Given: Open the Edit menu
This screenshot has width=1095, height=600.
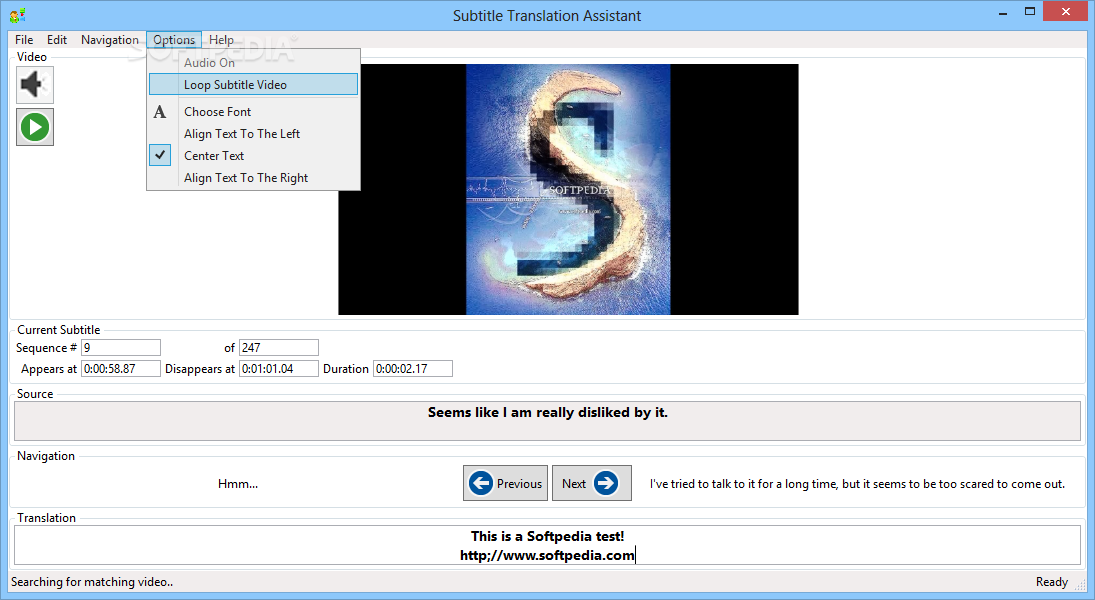Looking at the screenshot, I should (x=57, y=40).
